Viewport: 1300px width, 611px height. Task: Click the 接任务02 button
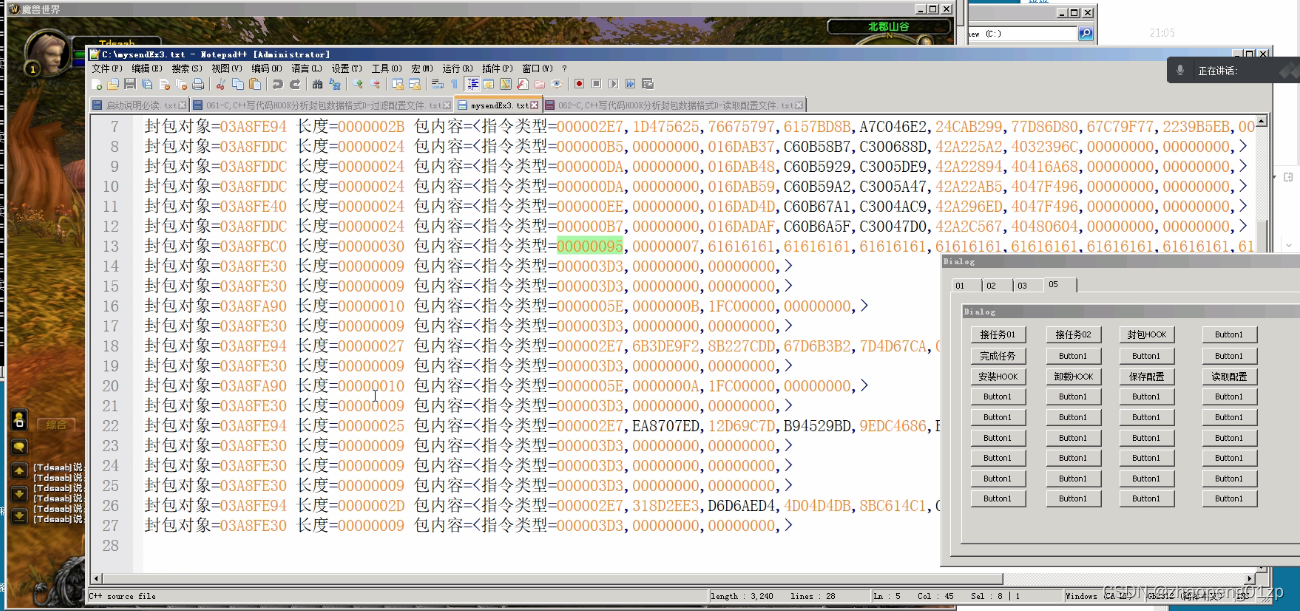[x=1073, y=335]
